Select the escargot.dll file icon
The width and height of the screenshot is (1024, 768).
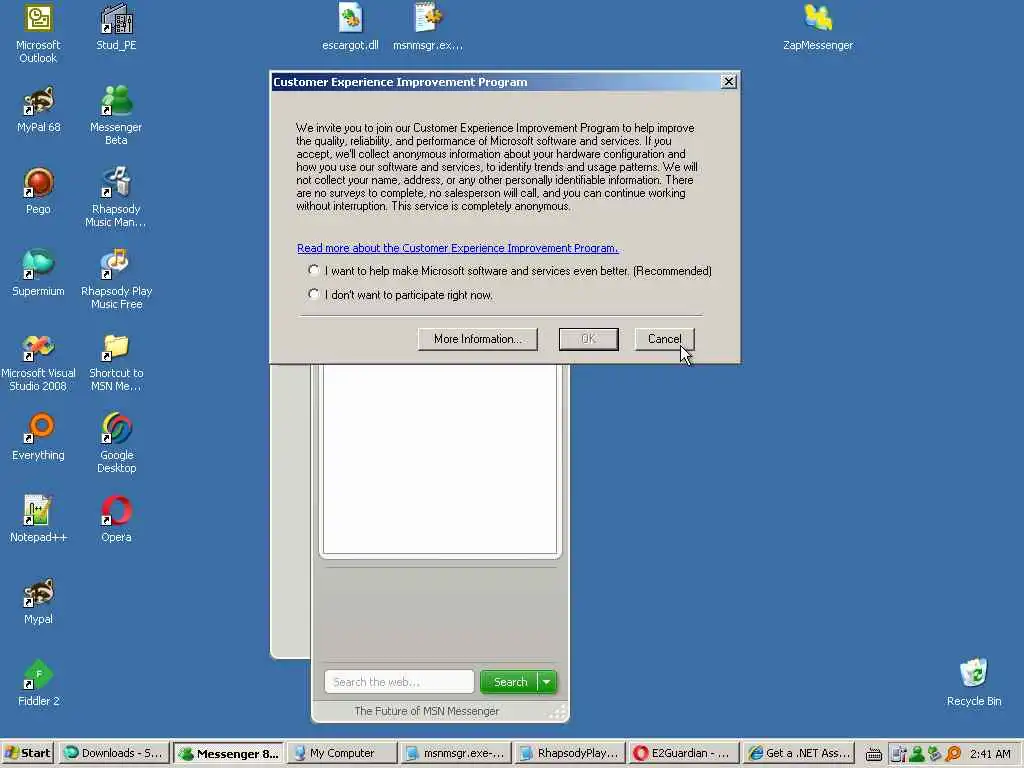[x=350, y=27]
